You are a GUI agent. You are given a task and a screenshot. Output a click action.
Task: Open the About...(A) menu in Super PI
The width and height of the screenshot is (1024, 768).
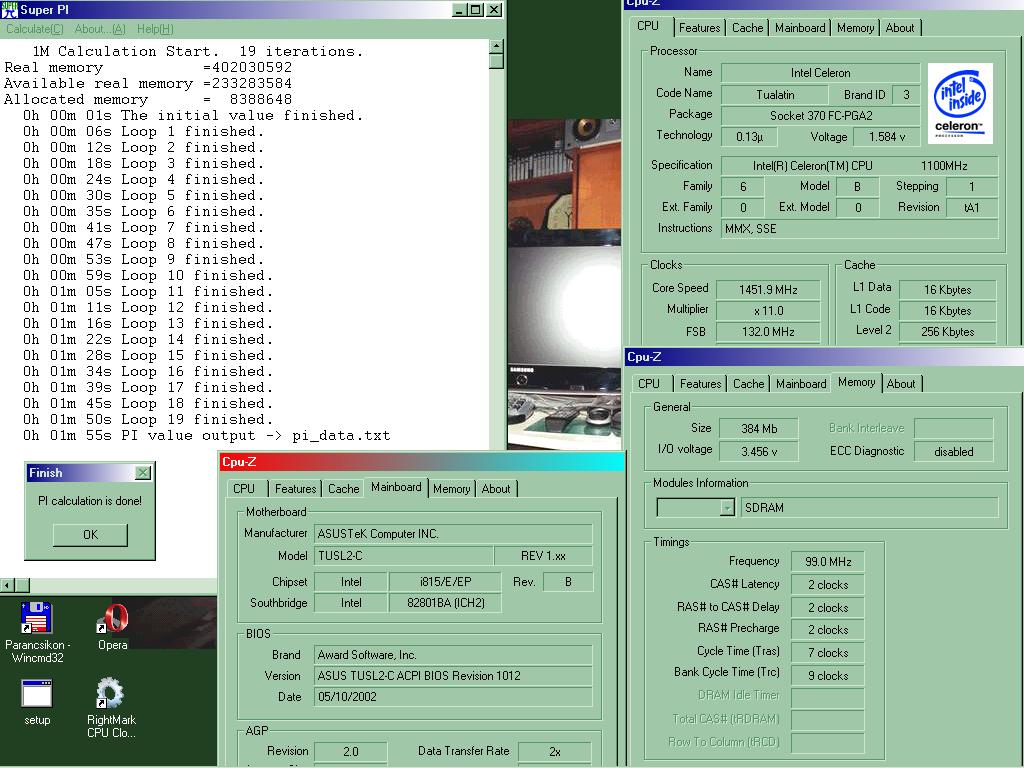[100, 29]
